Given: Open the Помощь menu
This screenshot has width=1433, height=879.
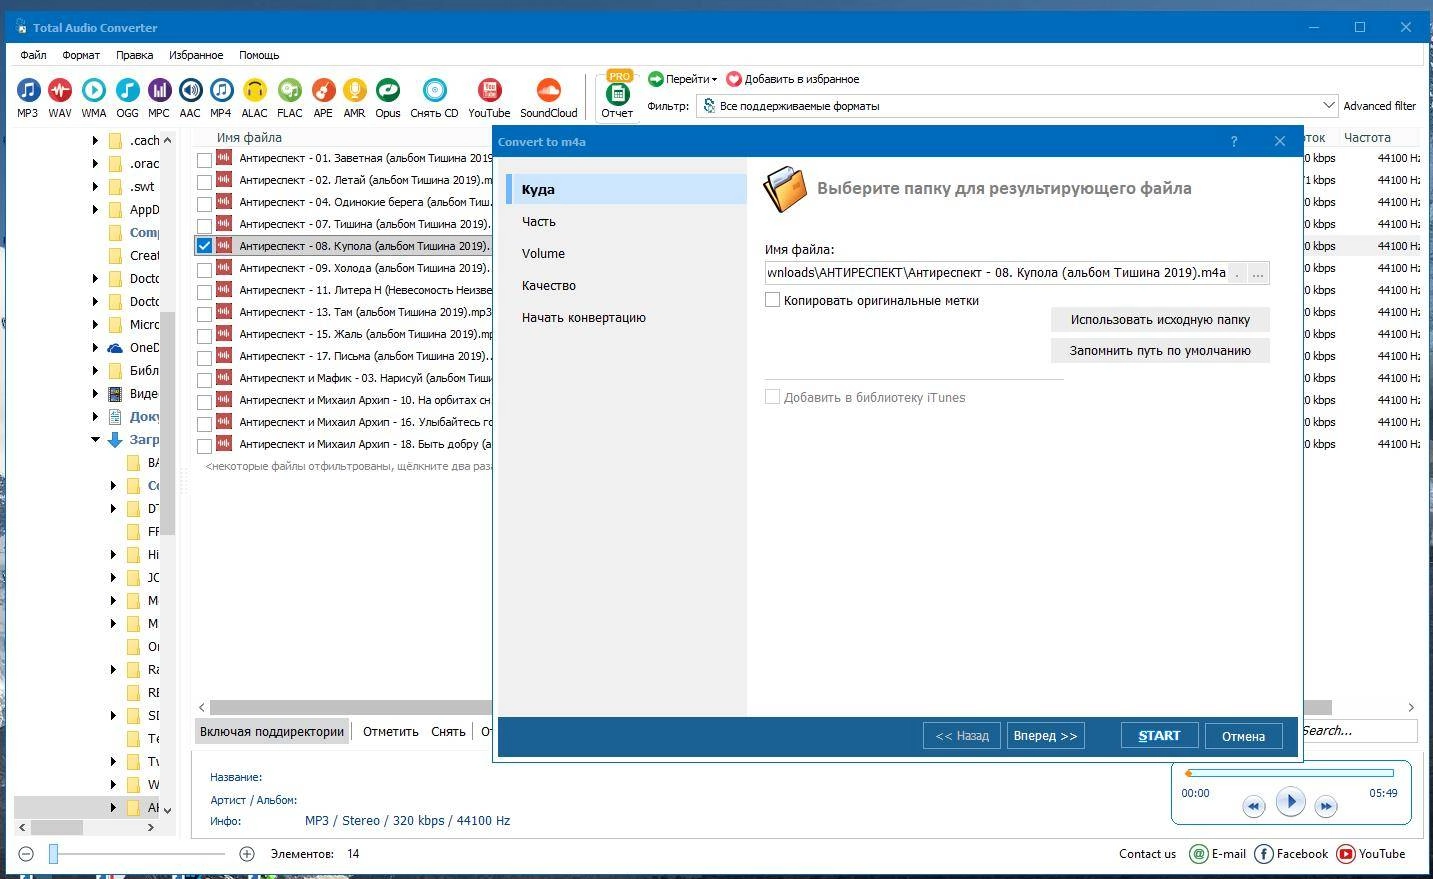Looking at the screenshot, I should [x=259, y=55].
